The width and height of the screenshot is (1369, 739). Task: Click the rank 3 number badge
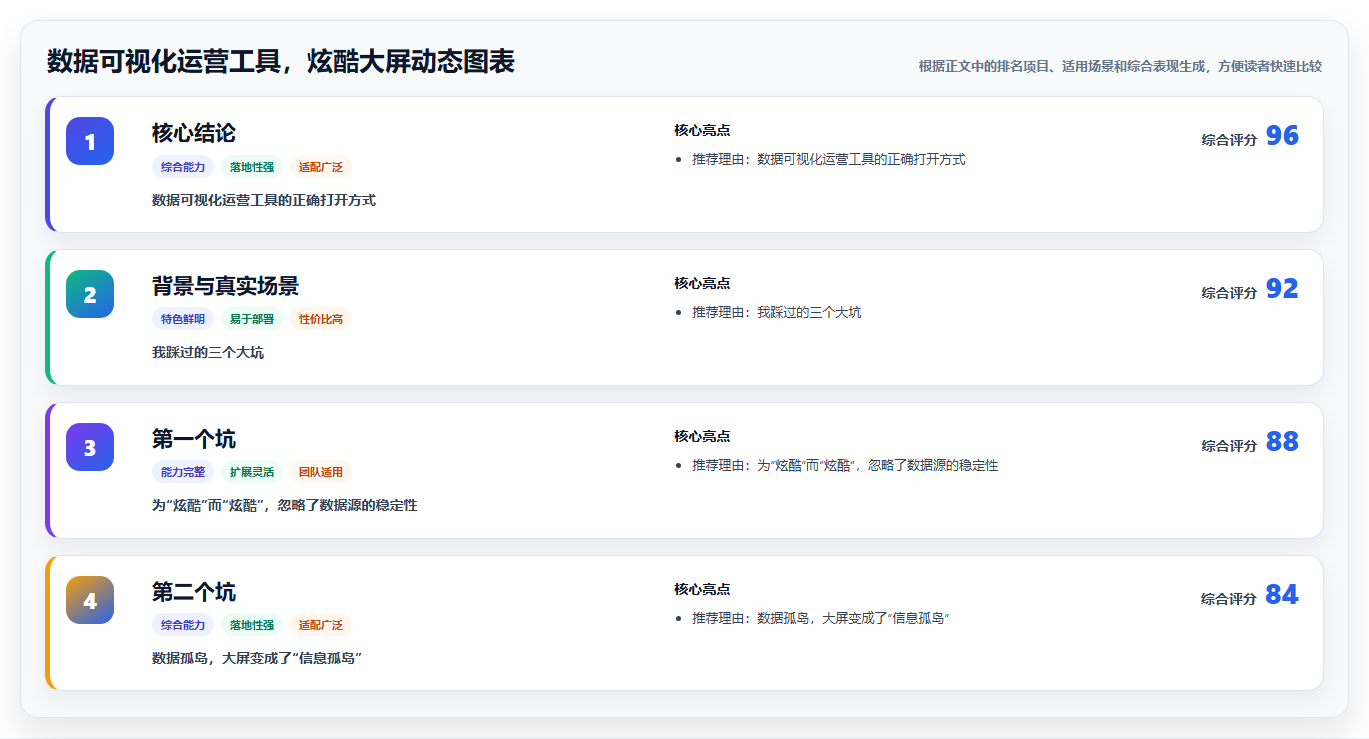[x=90, y=447]
